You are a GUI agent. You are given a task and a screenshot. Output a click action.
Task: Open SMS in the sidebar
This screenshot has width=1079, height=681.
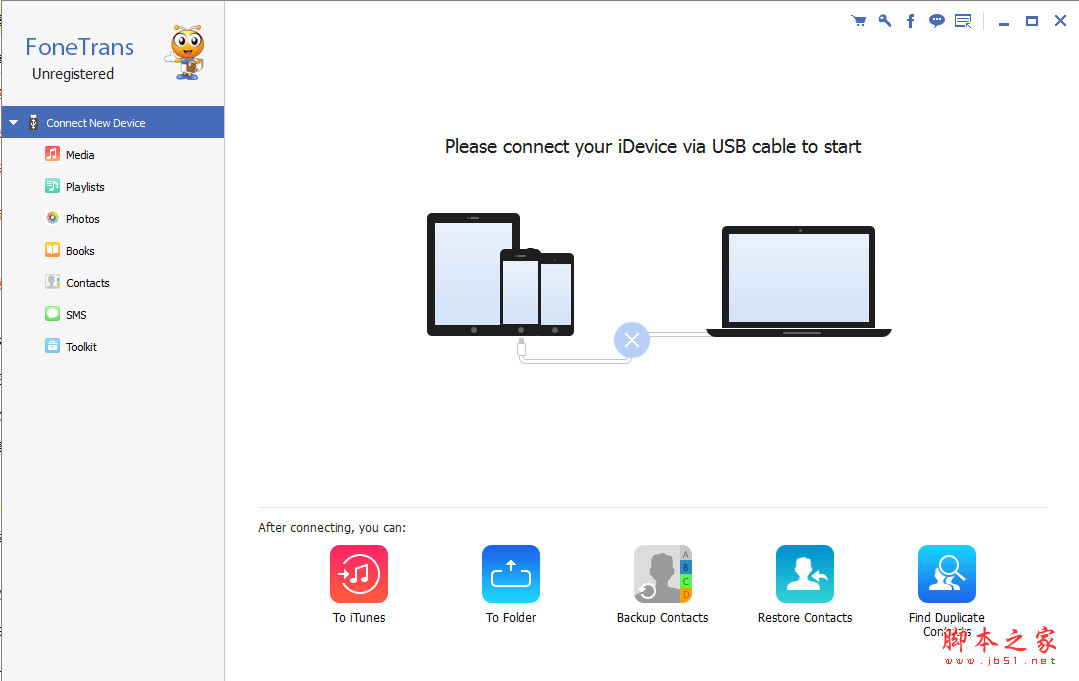(76, 314)
